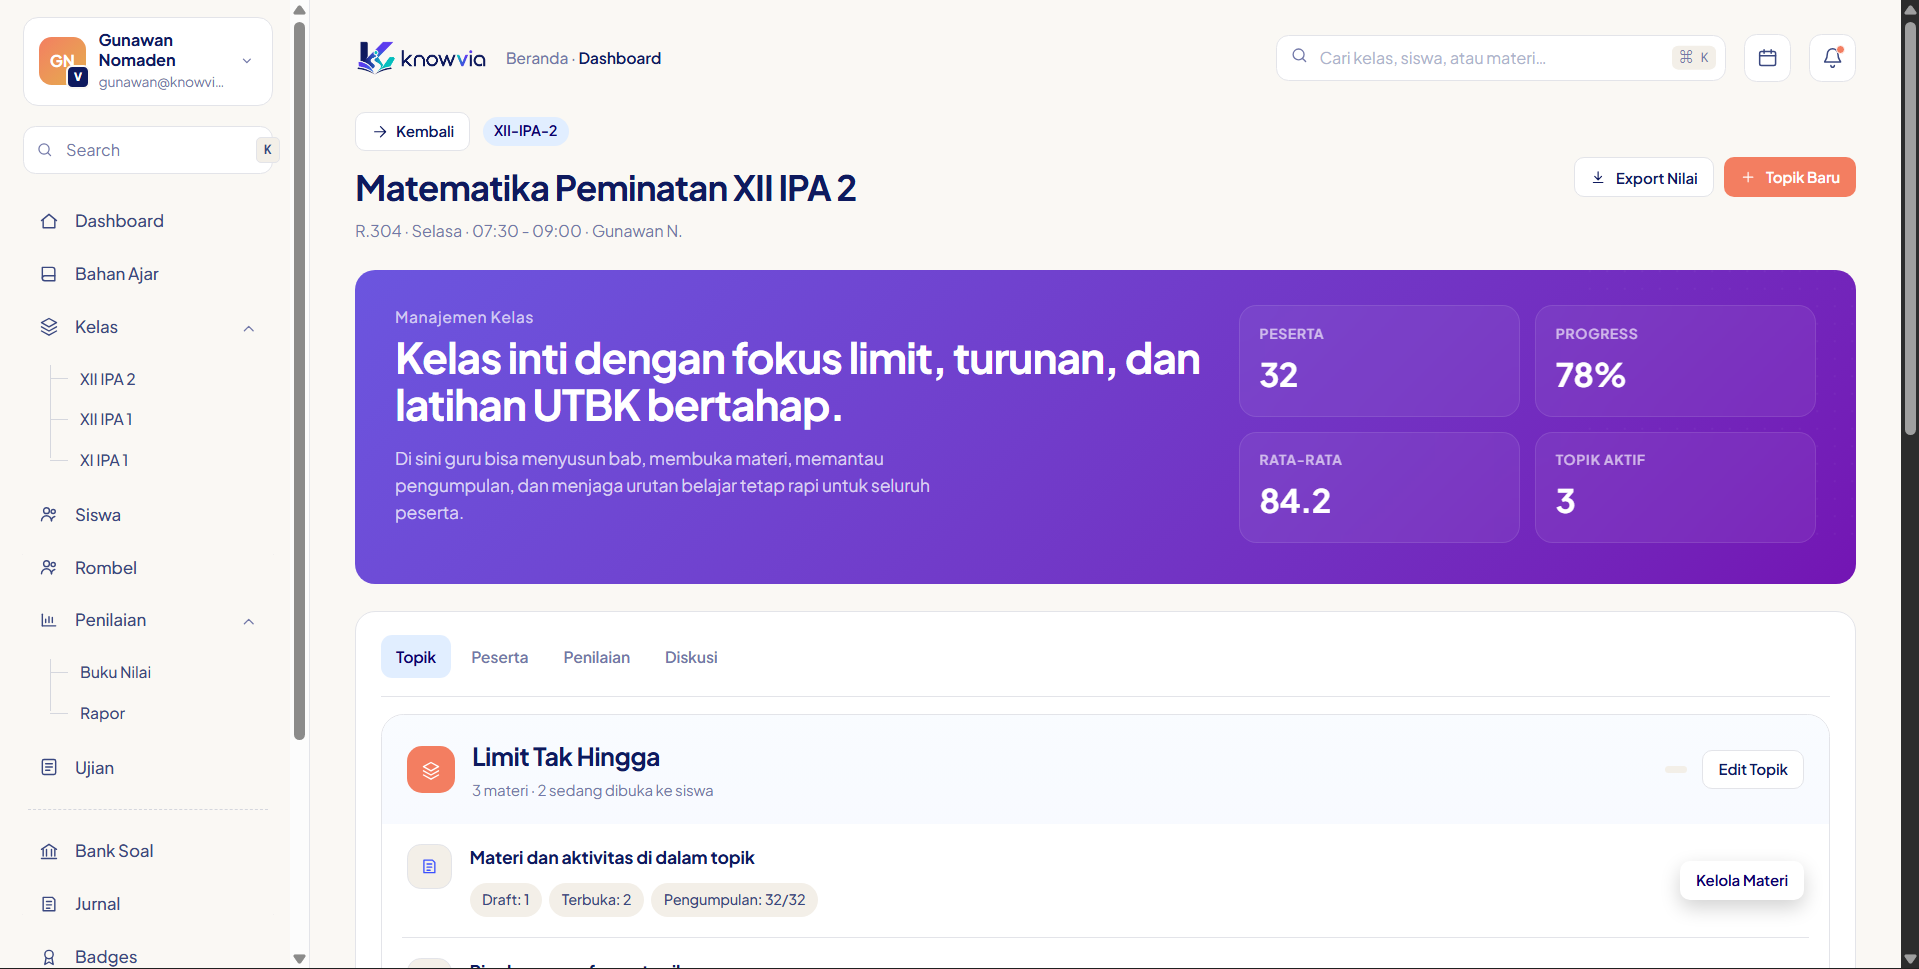The image size is (1919, 969).
Task: Open Buku Nilai under Penilaian
Action: click(115, 672)
